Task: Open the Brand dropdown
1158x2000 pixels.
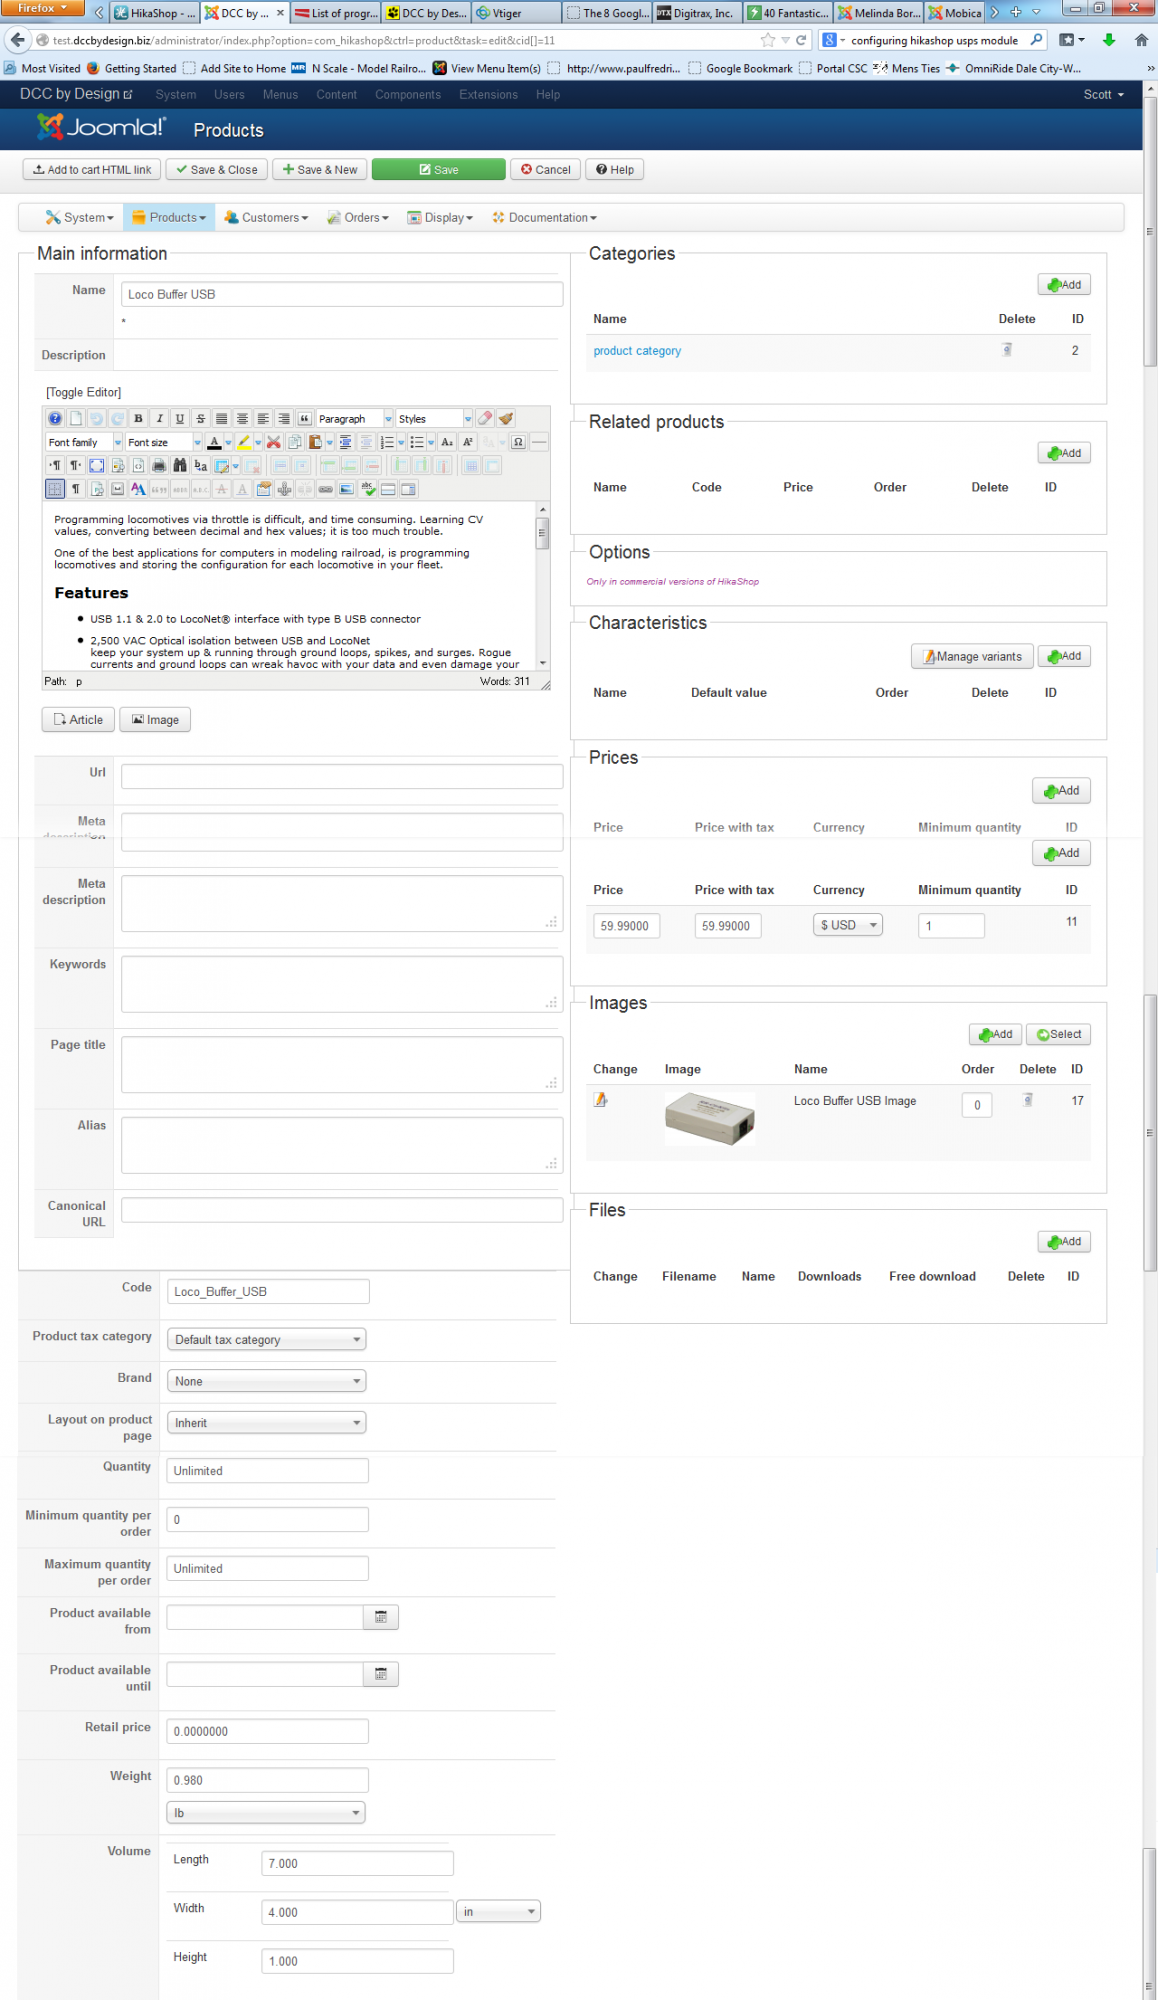Action: (266, 1381)
